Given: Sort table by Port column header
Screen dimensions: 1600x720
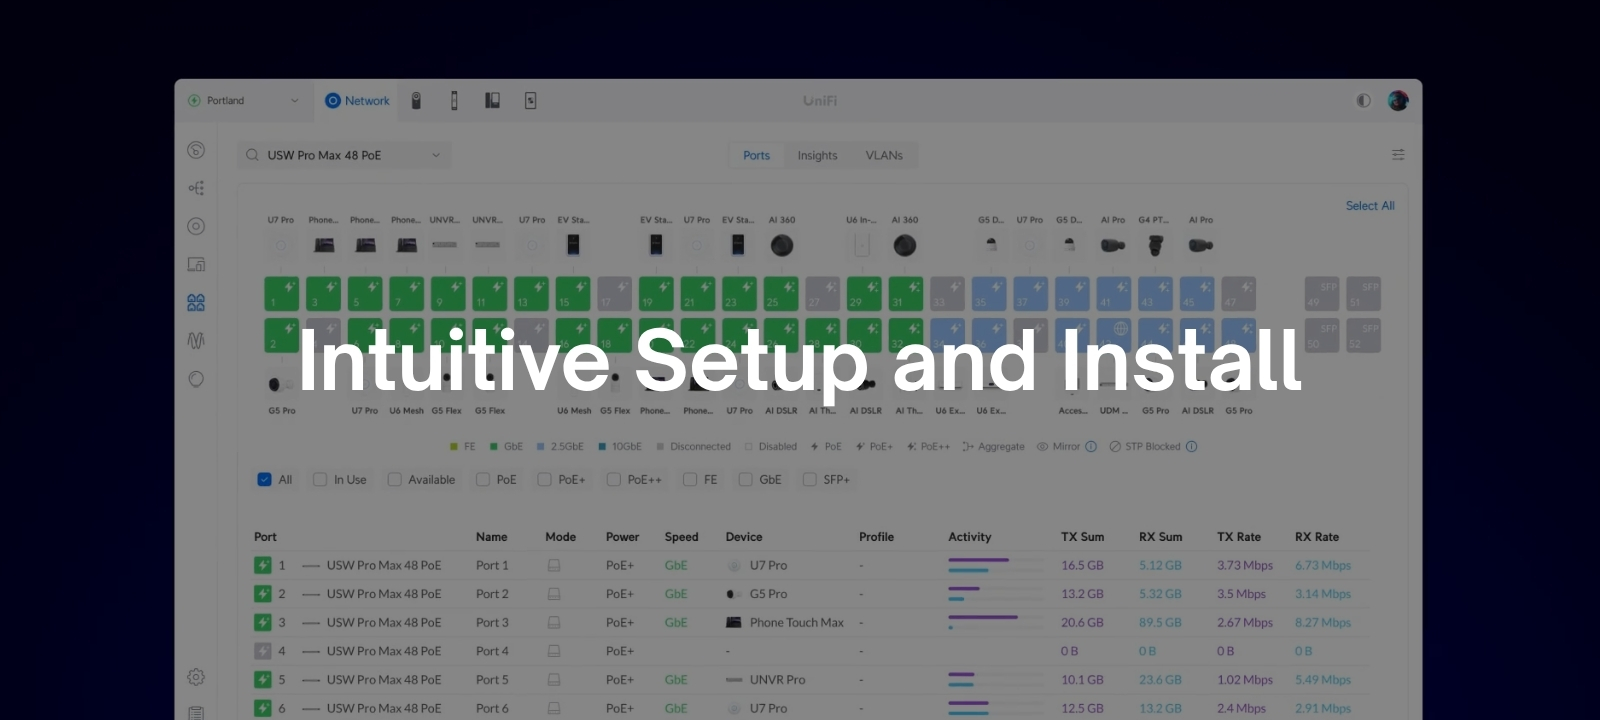Looking at the screenshot, I should click(265, 537).
